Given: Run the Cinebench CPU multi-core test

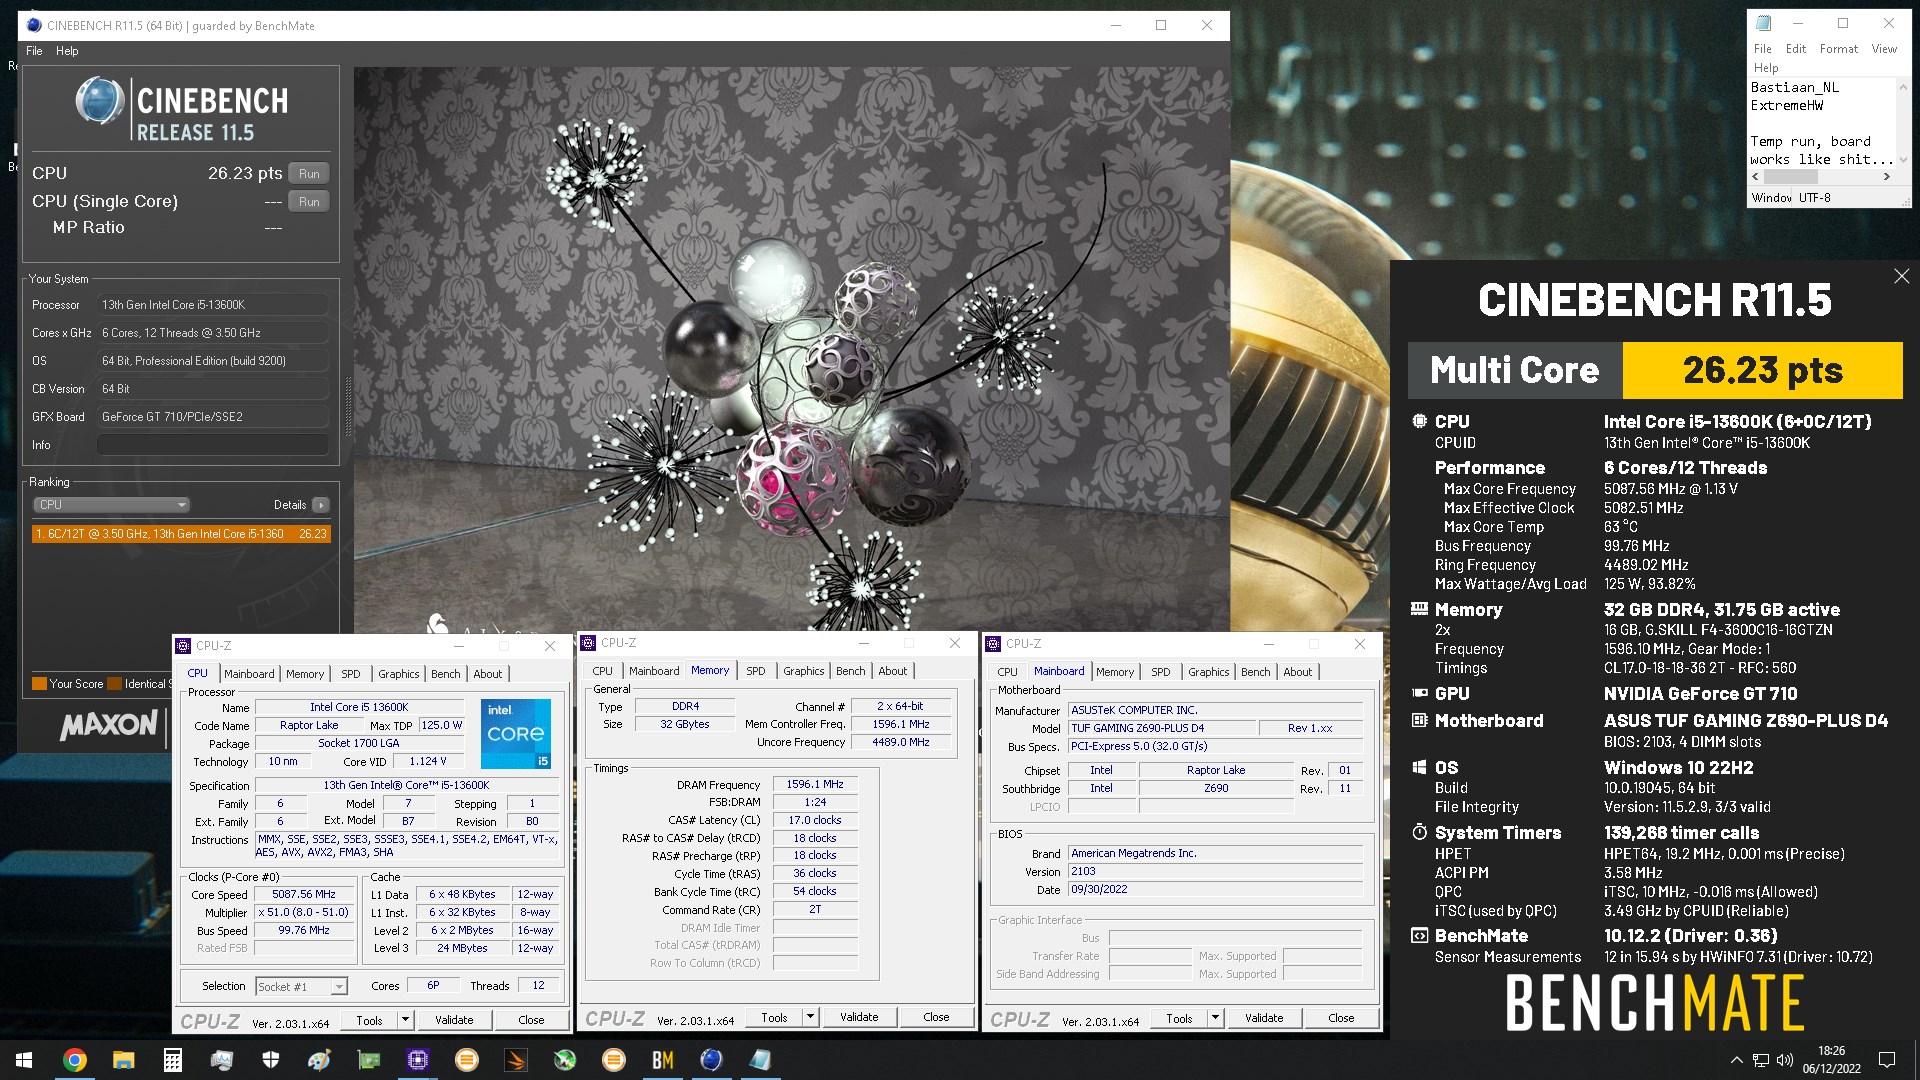Looking at the screenshot, I should click(309, 174).
